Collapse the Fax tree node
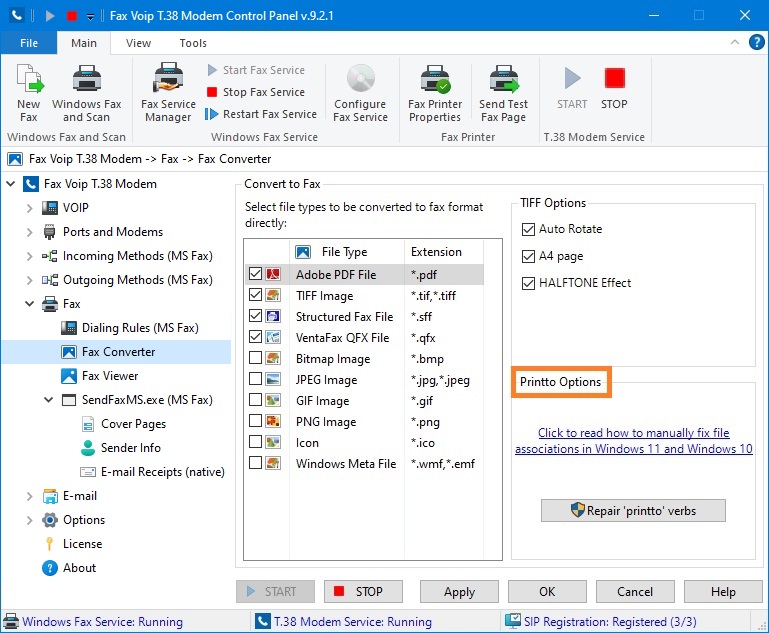This screenshot has height=633, width=769. [x=29, y=304]
